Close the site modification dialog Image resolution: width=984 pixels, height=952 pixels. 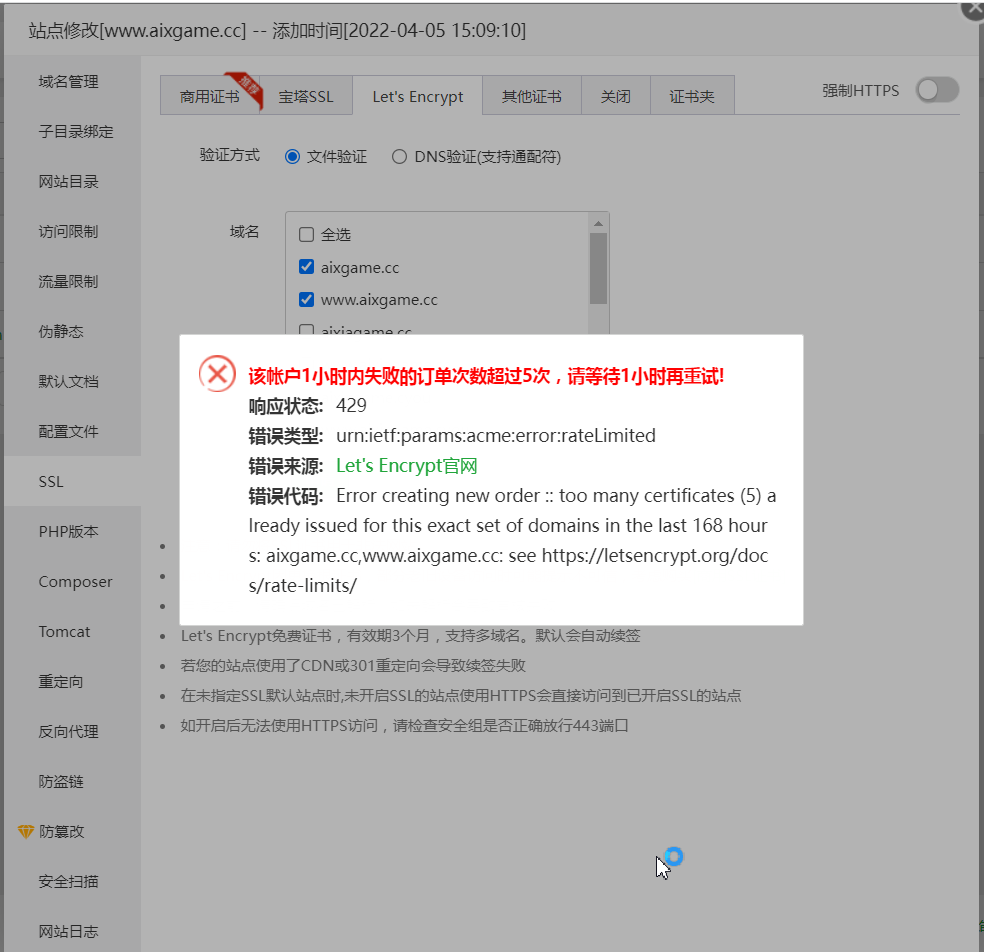[x=974, y=9]
